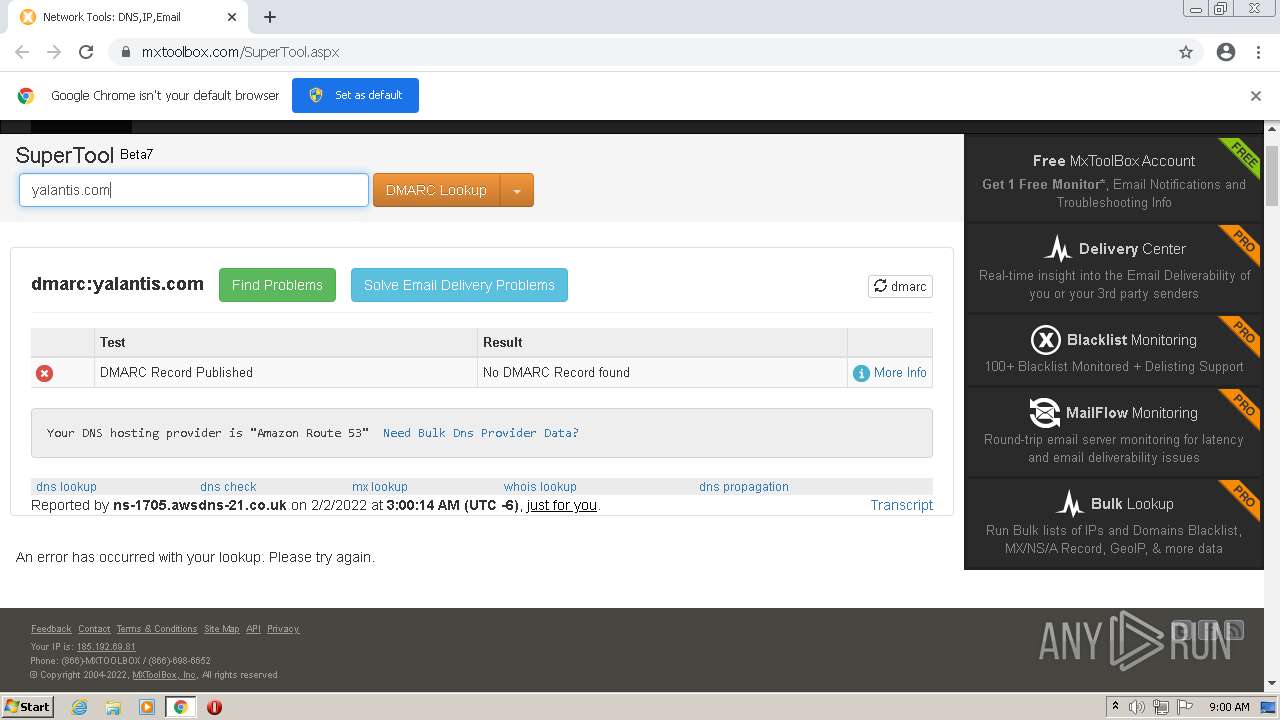Switch to Chrome taskbar icon
The image size is (1280, 720).
coord(181,707)
